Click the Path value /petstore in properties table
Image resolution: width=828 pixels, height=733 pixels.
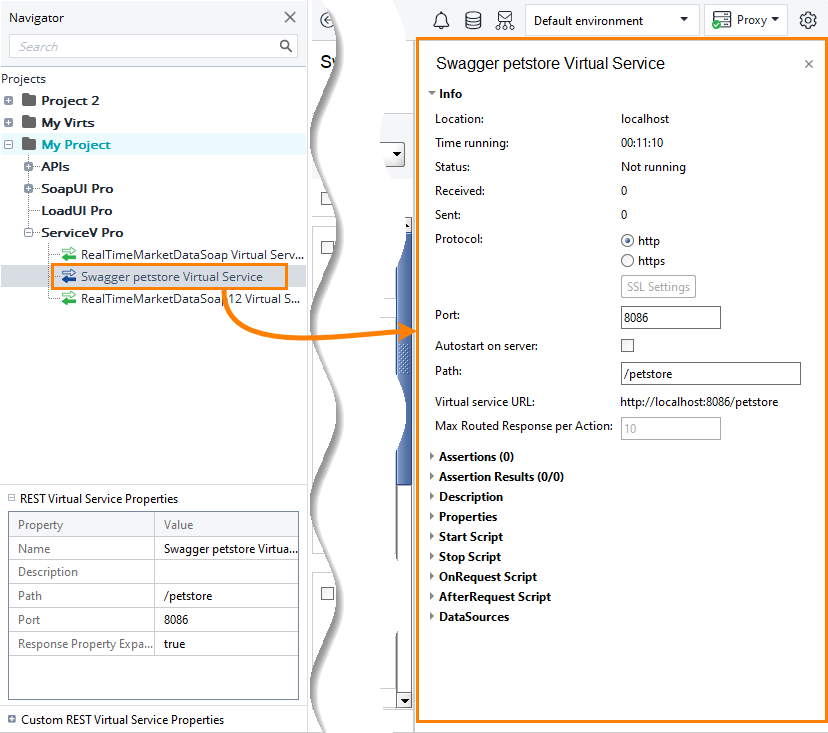pyautogui.click(x=227, y=596)
